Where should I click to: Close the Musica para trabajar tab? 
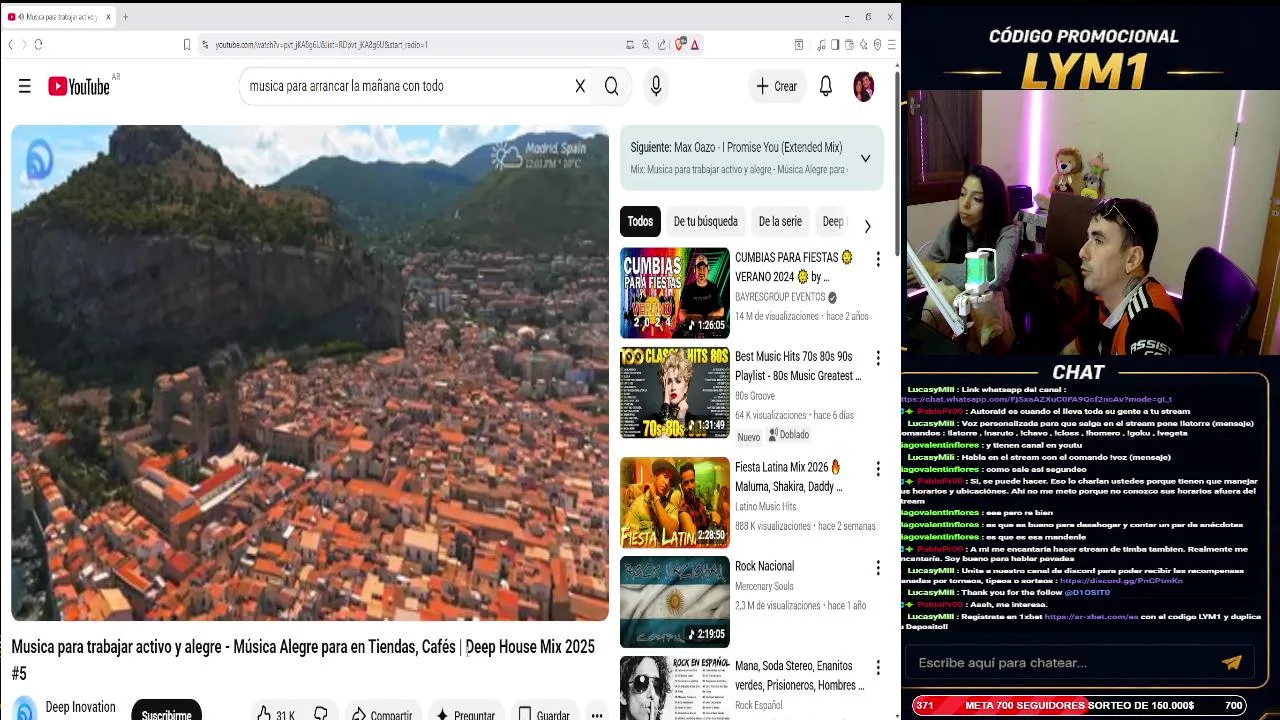(108, 17)
